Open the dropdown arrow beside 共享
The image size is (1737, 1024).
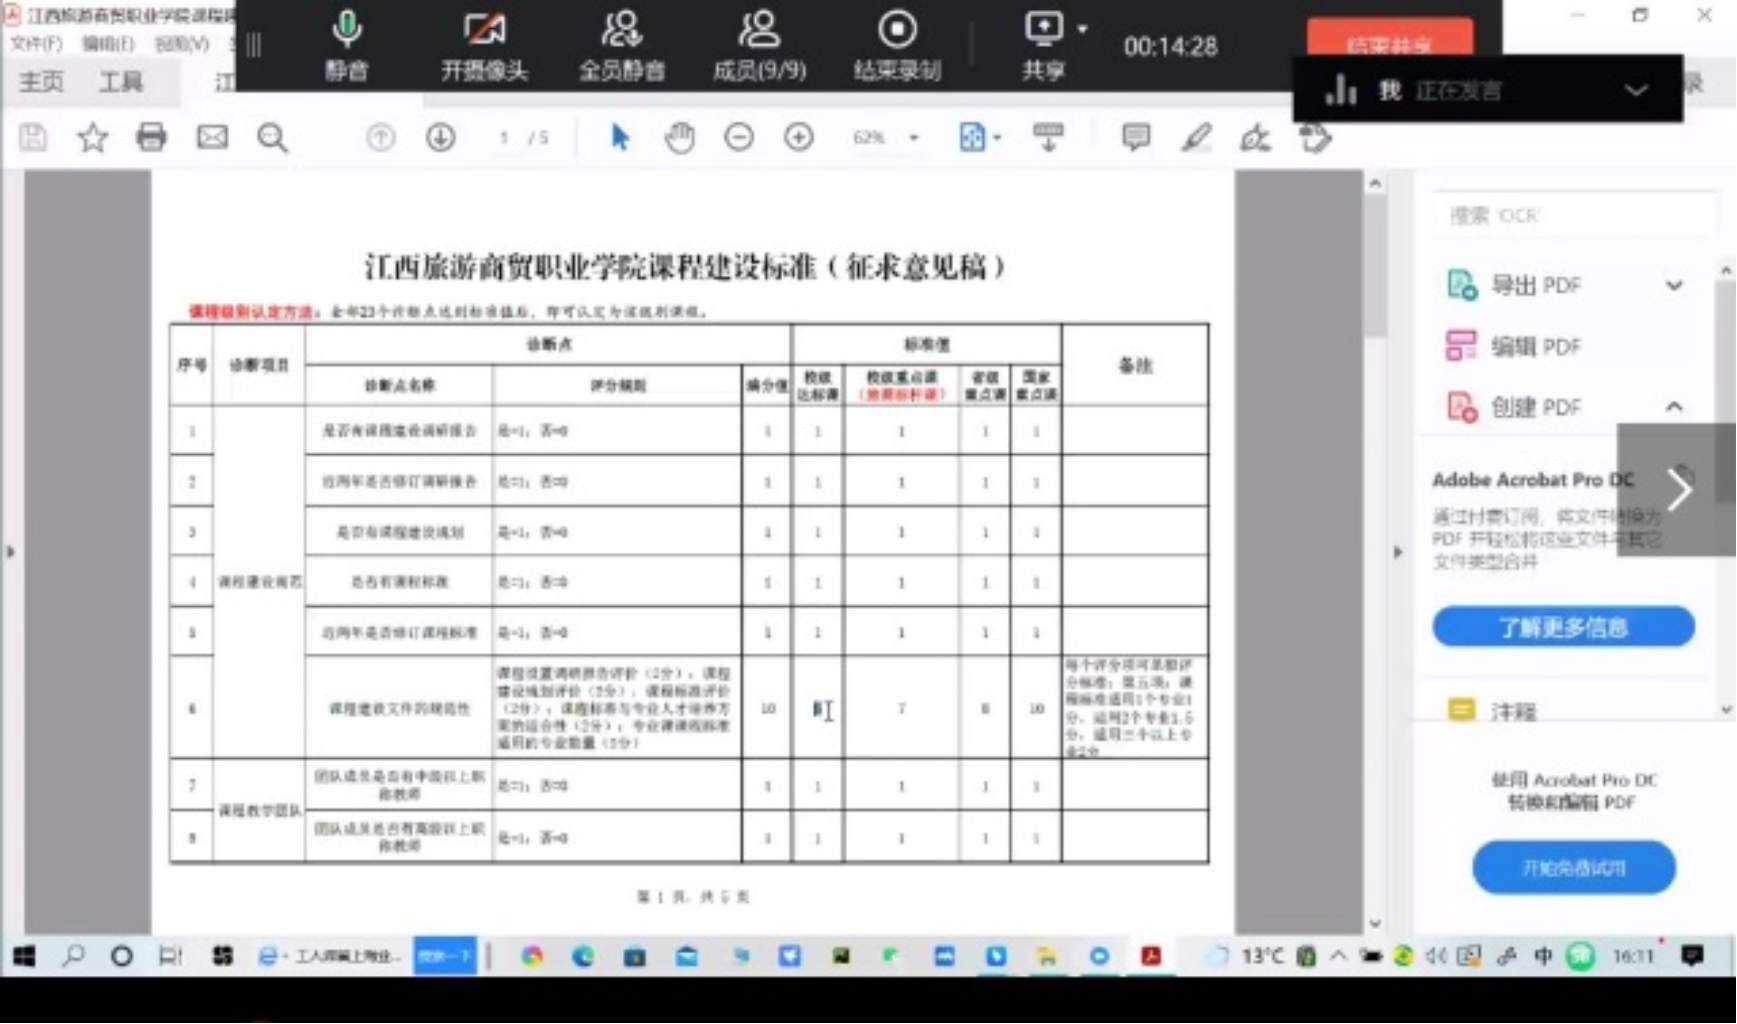[1083, 29]
